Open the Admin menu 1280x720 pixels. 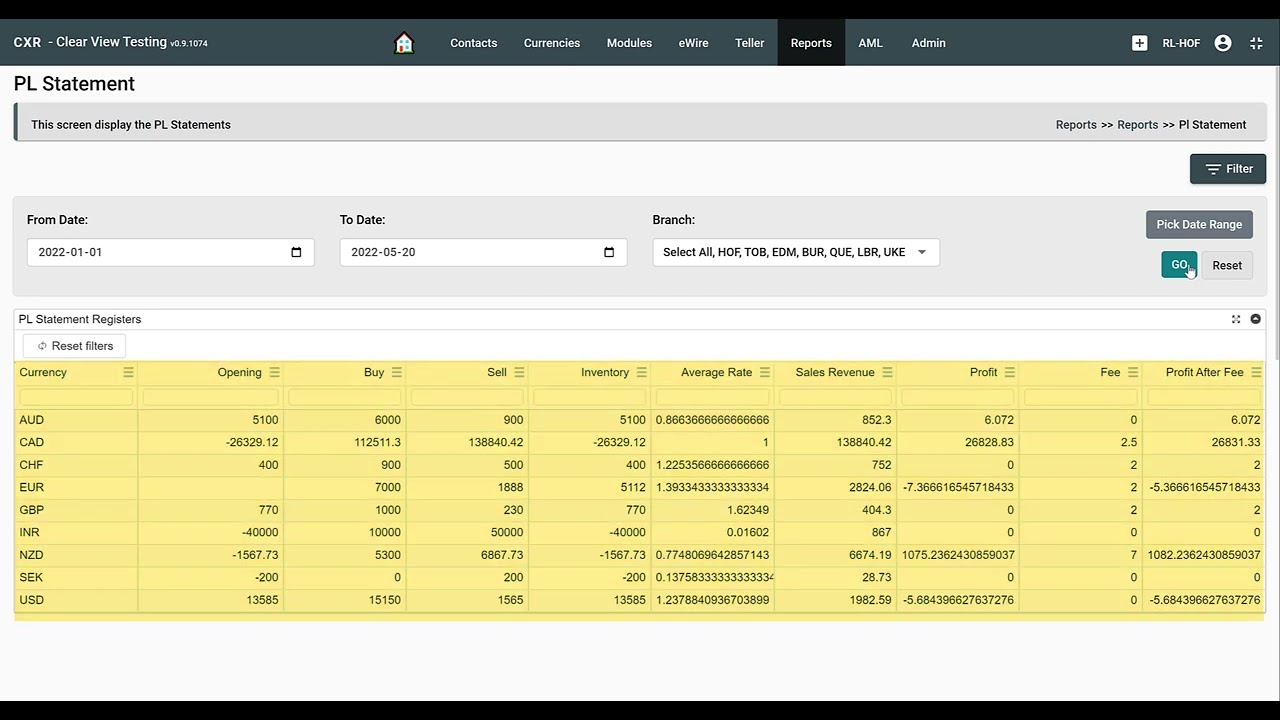point(928,43)
